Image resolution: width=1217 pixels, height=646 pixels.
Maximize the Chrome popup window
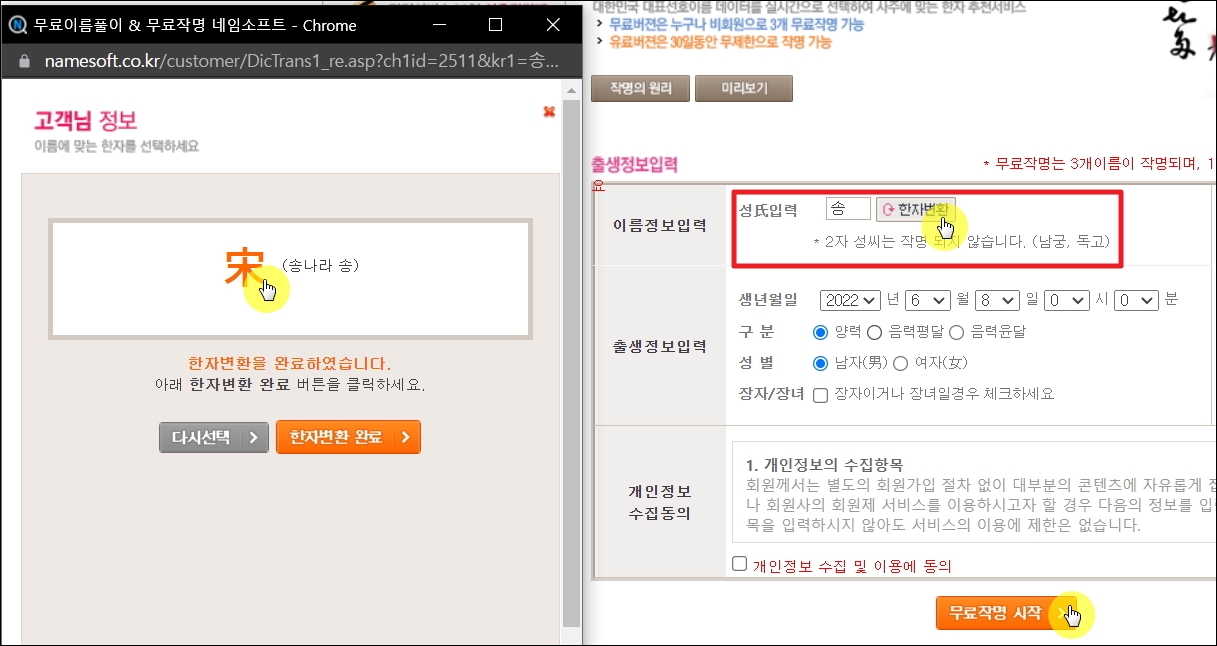(x=495, y=24)
